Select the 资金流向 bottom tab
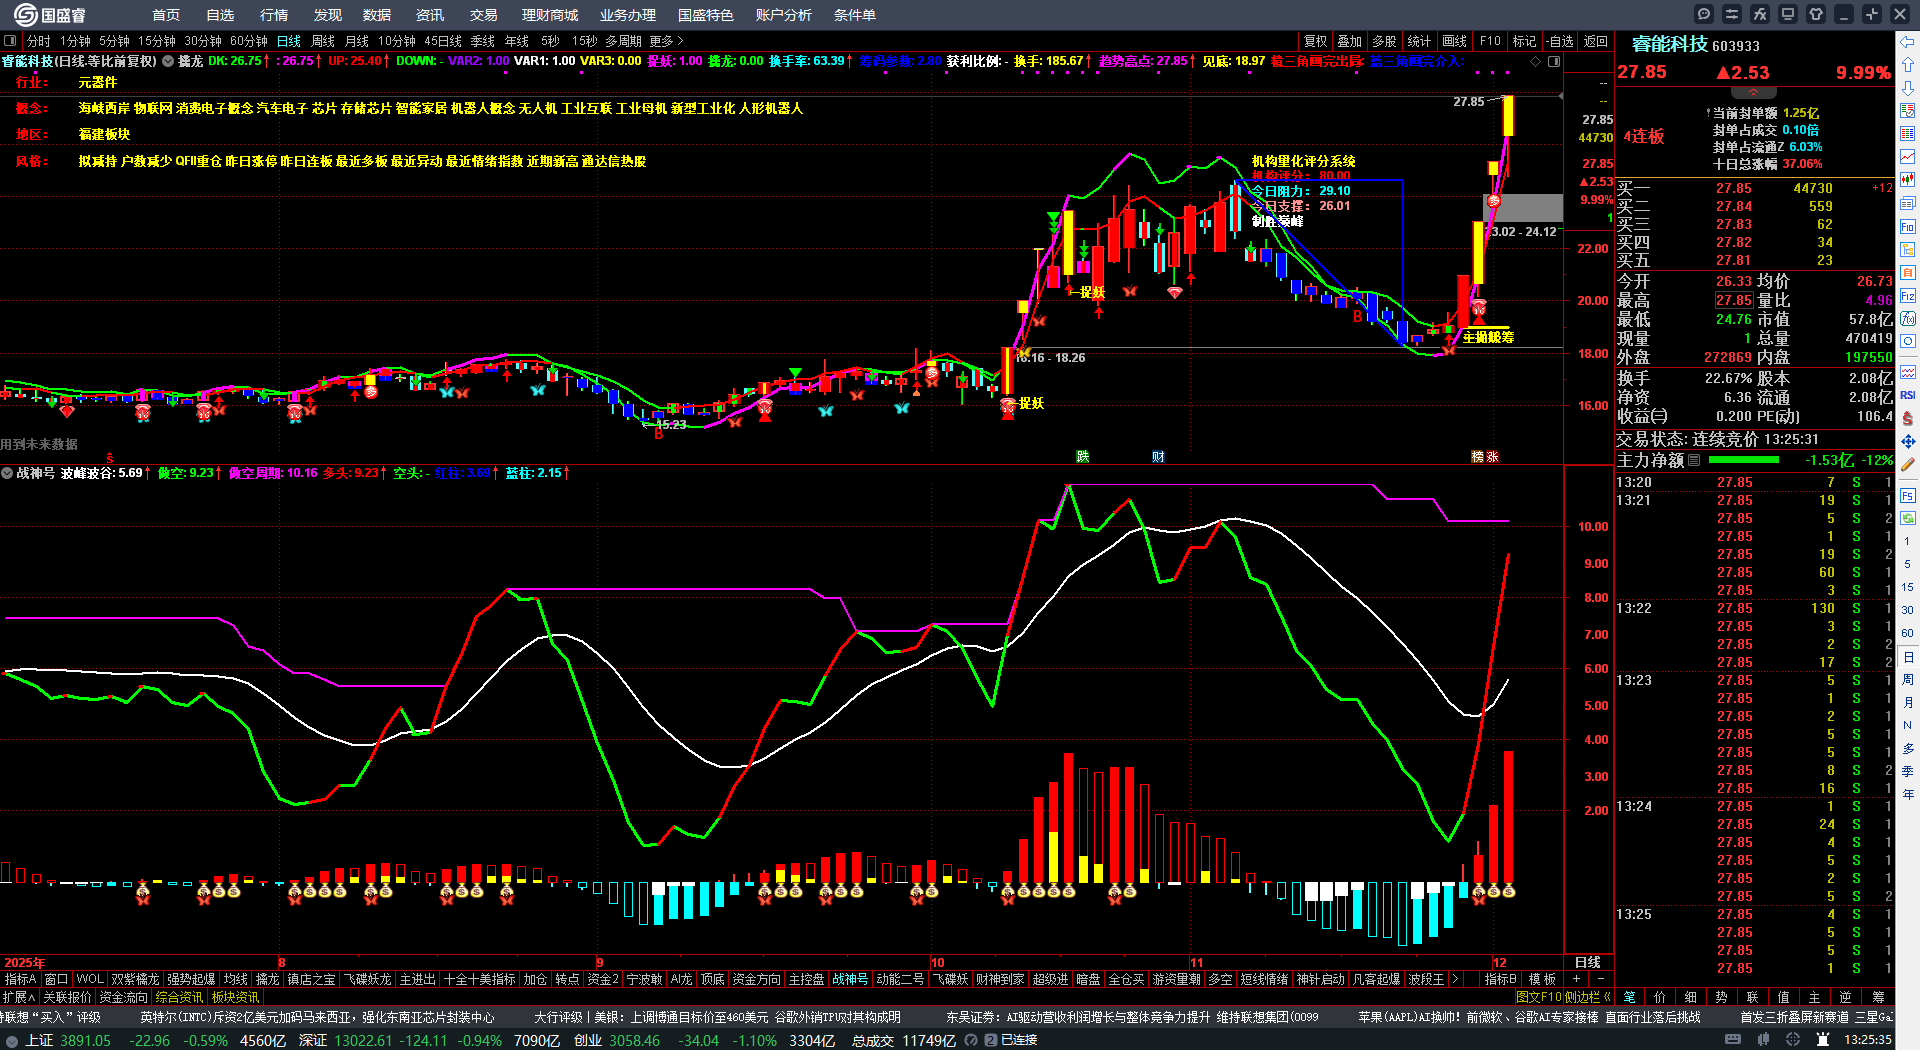 point(123,997)
